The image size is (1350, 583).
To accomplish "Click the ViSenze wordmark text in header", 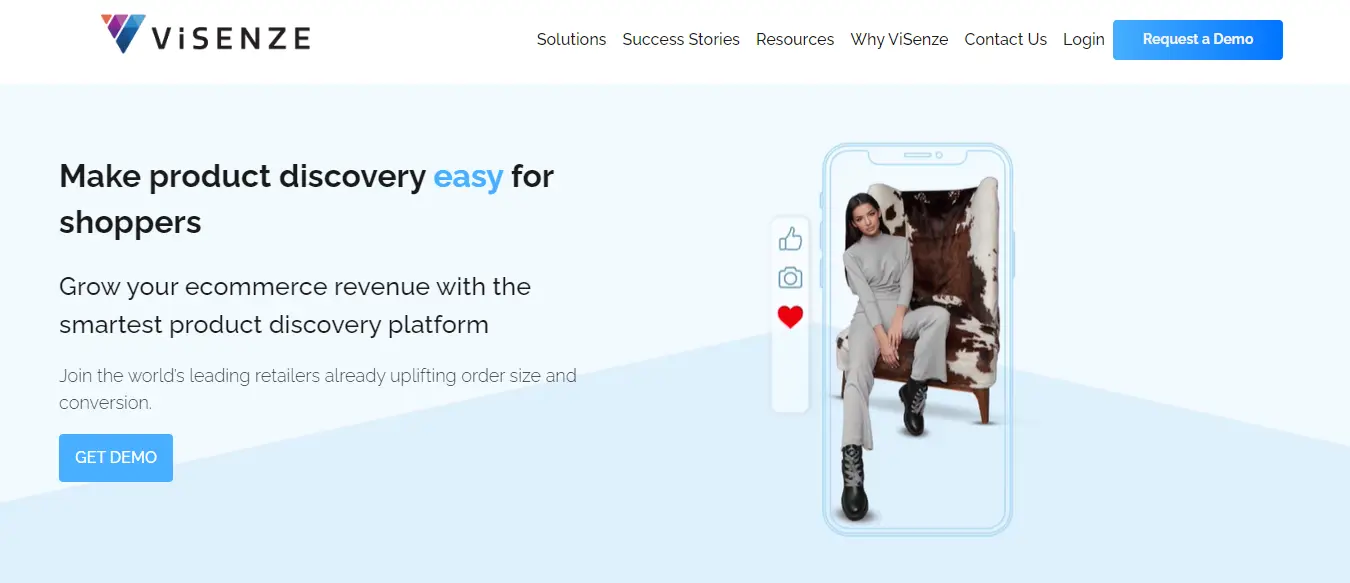I will click(x=231, y=38).
